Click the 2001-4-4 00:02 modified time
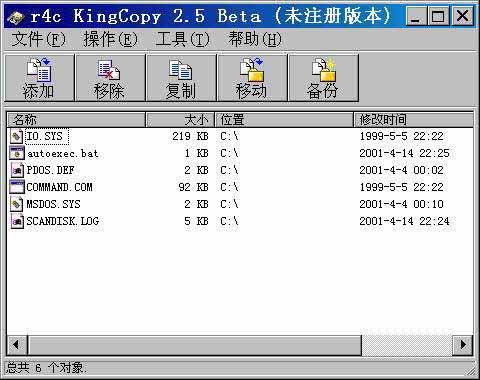 tap(401, 170)
